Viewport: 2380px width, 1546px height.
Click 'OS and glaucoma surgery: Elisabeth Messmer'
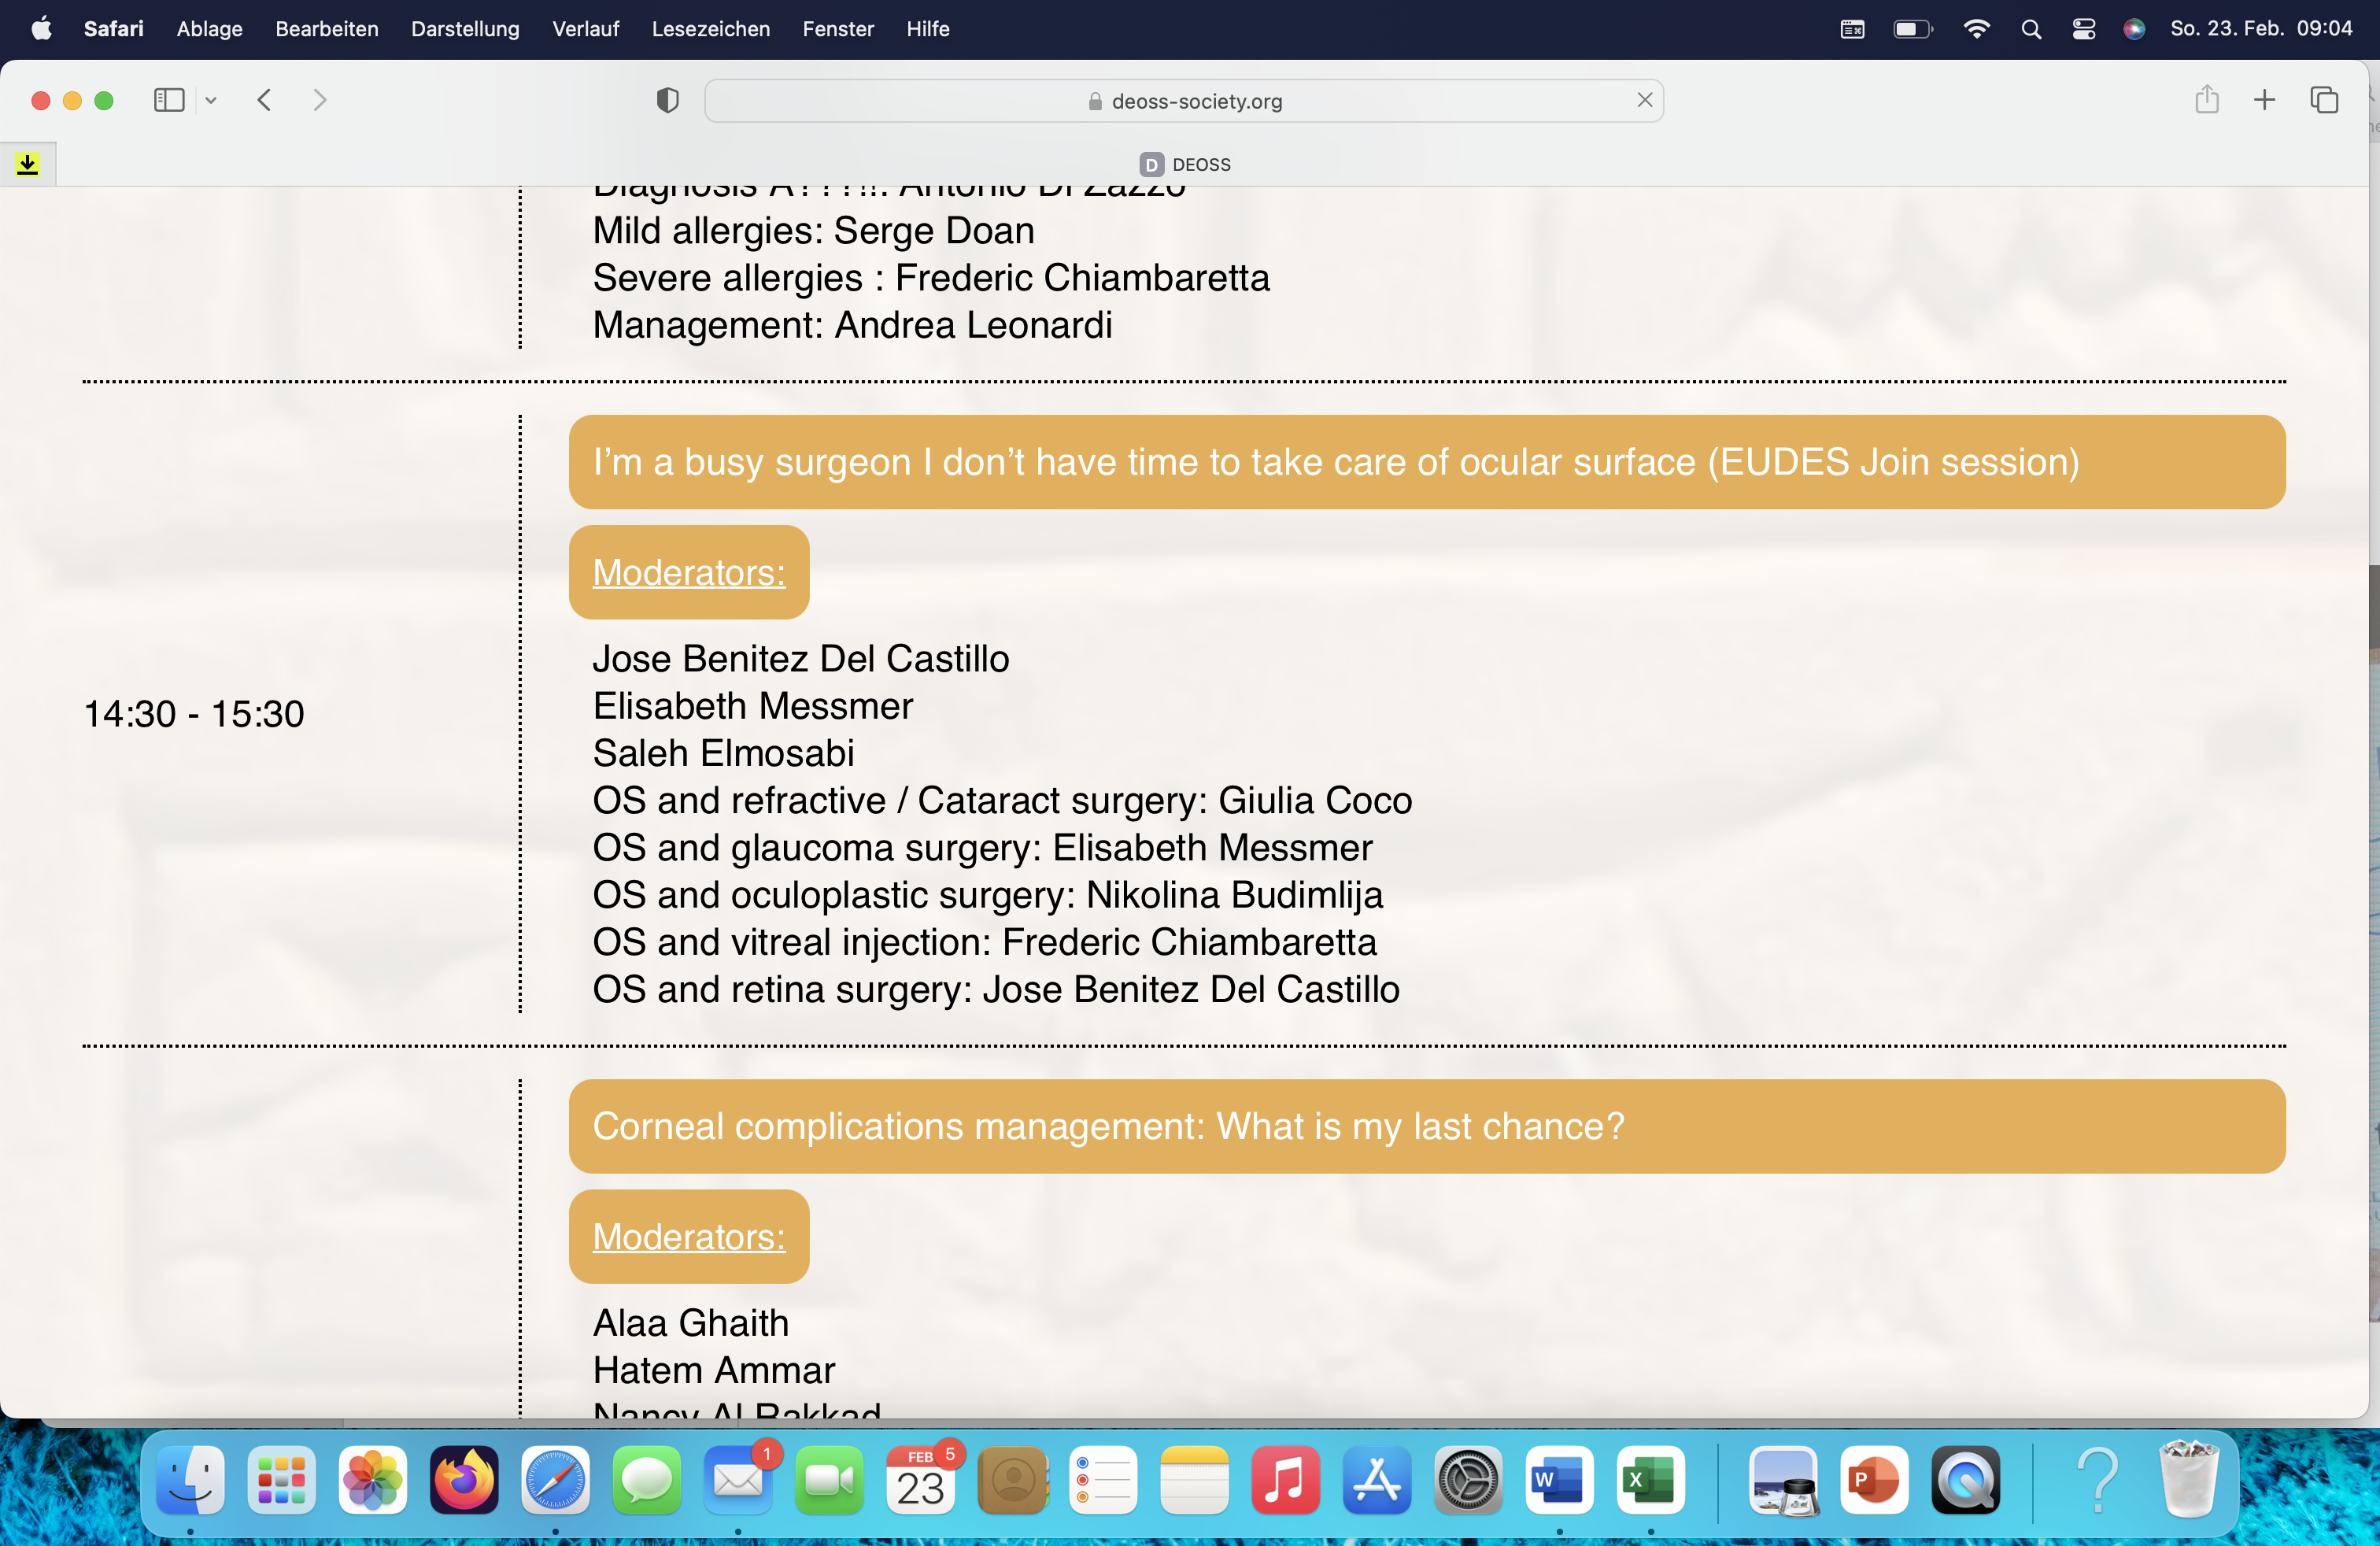983,847
